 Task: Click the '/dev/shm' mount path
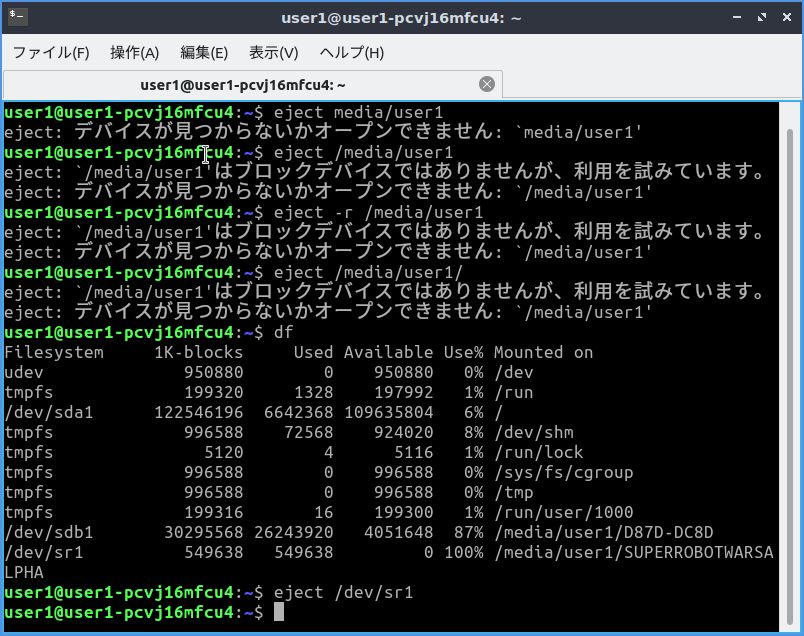[x=534, y=432]
